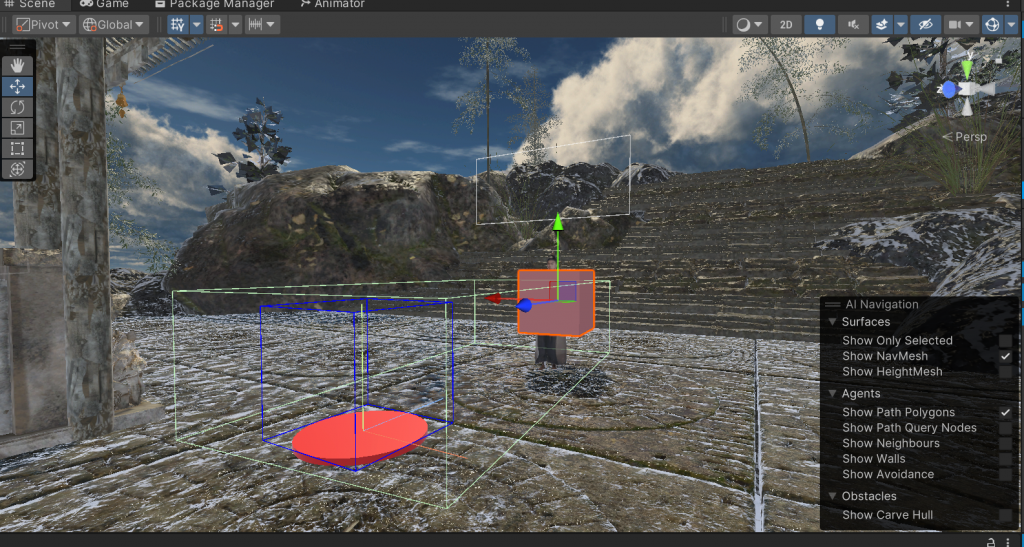1024x547 pixels.
Task: Collapse the Agents section in AI Navigation
Action: pos(833,394)
